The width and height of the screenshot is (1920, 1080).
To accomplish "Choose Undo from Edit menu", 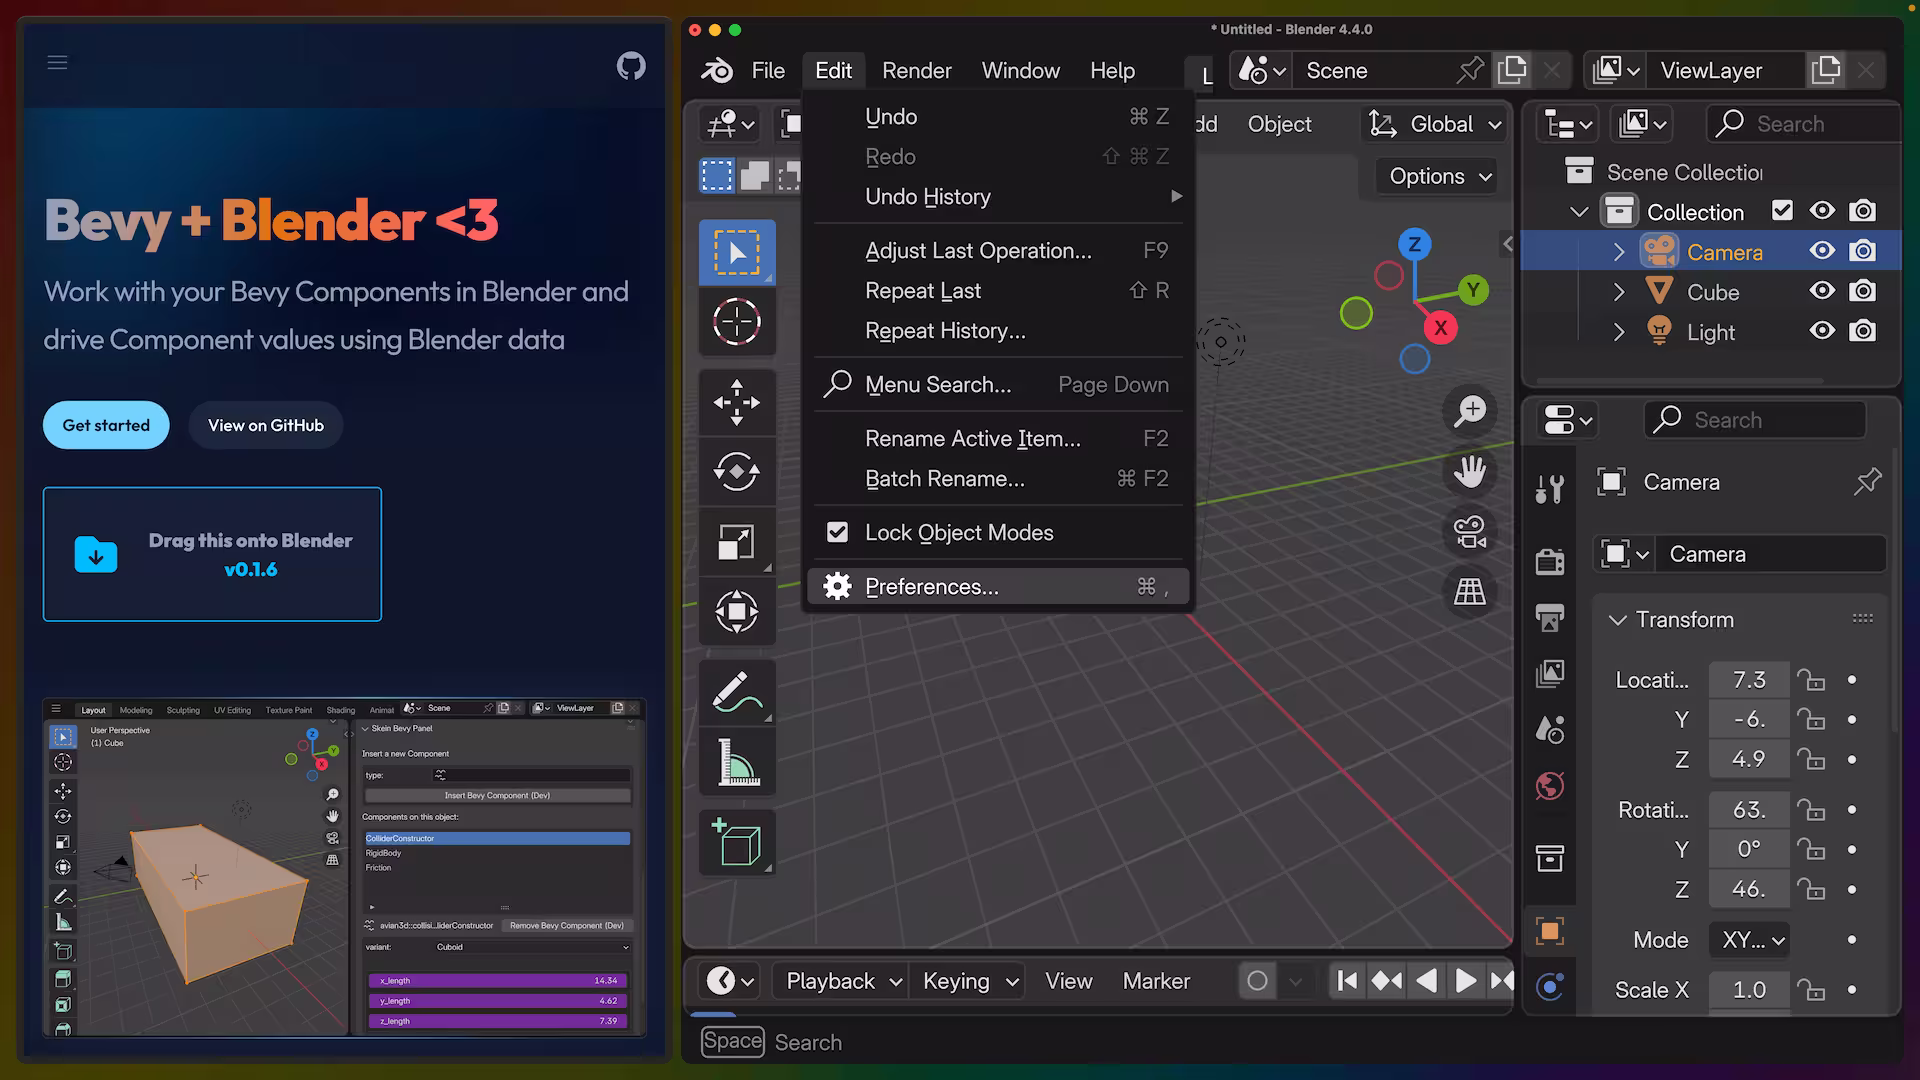I will point(998,117).
